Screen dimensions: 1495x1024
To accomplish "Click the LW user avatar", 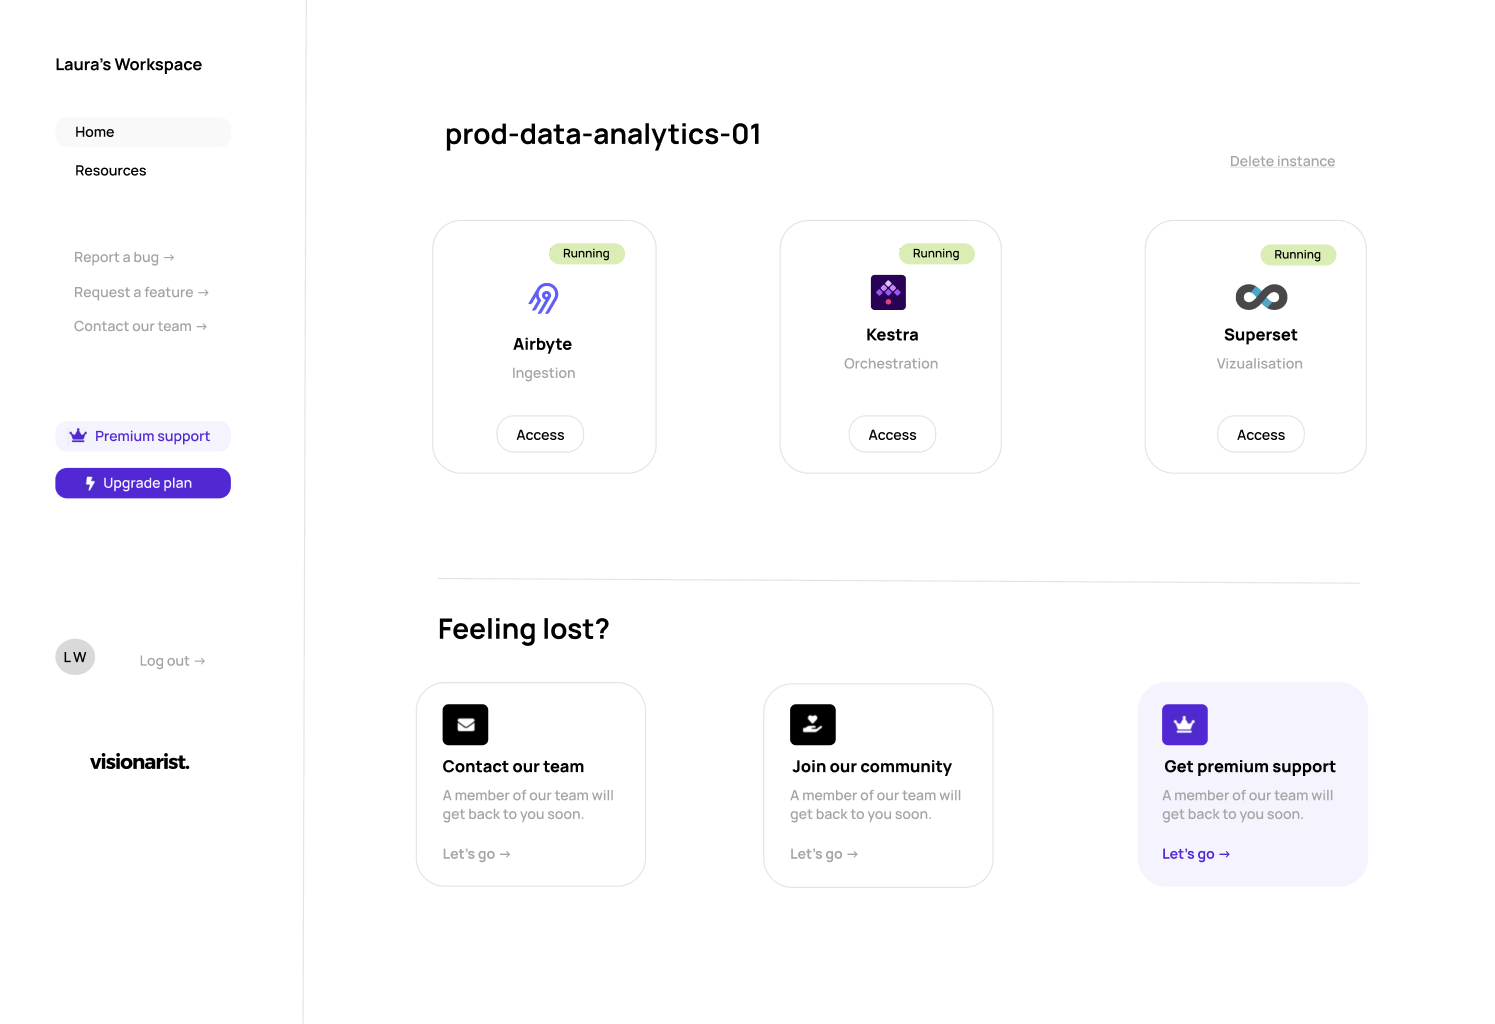I will [75, 657].
